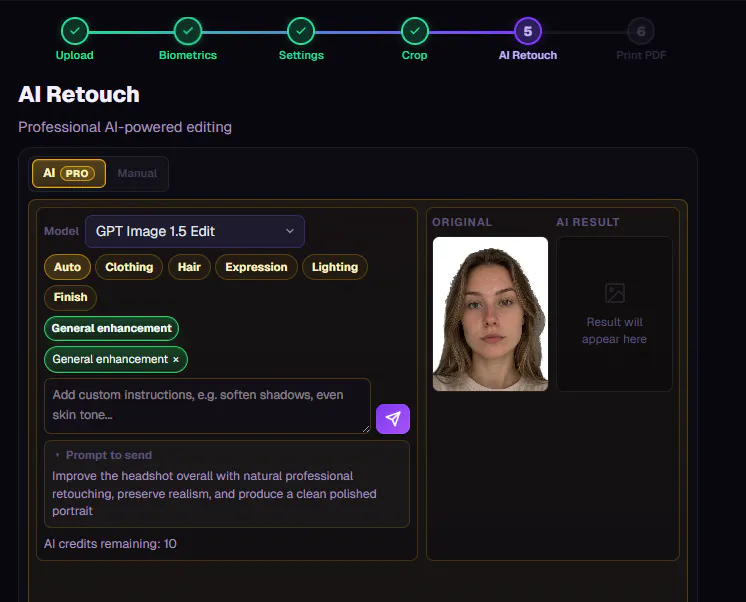Click the 'AI credits remaining: 10' text

click(x=110, y=544)
